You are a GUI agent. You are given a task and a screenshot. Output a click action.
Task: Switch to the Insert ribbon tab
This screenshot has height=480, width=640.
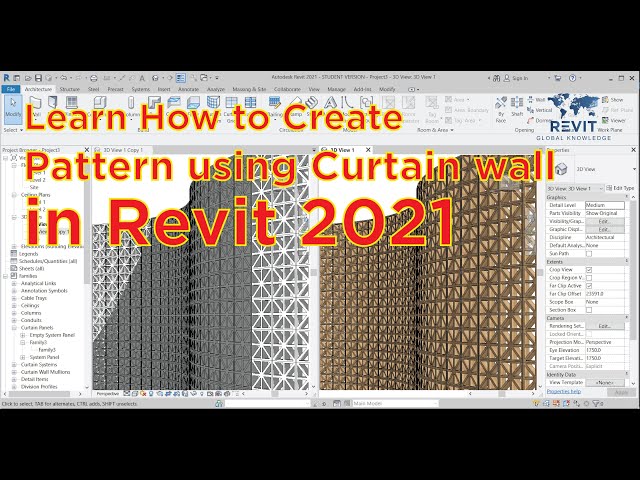point(164,89)
